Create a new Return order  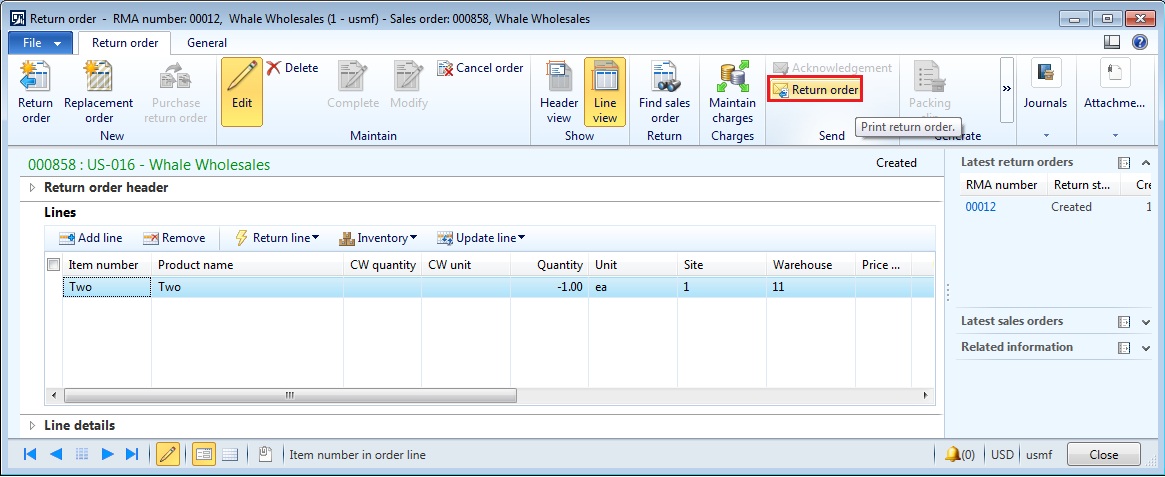35,92
